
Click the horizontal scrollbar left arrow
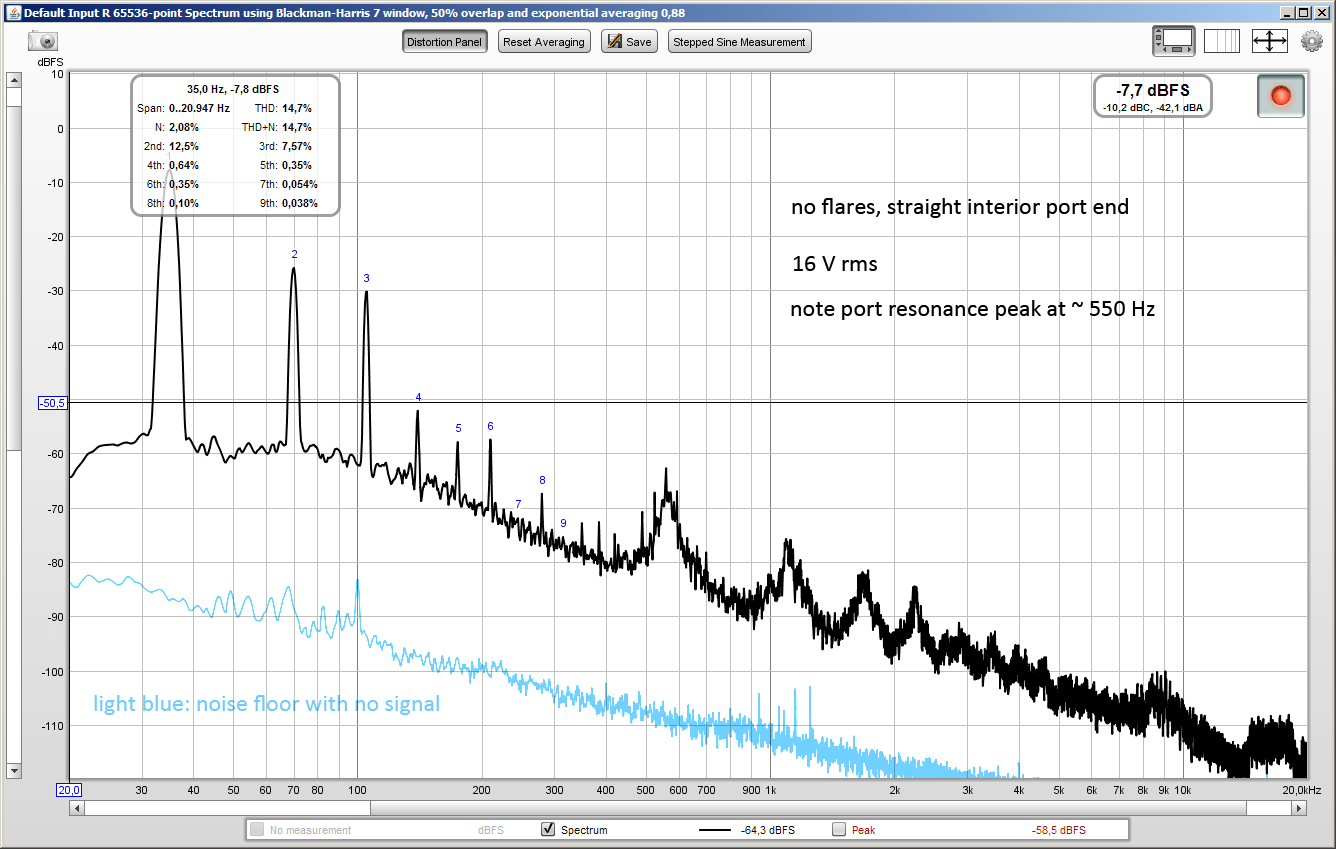click(76, 808)
